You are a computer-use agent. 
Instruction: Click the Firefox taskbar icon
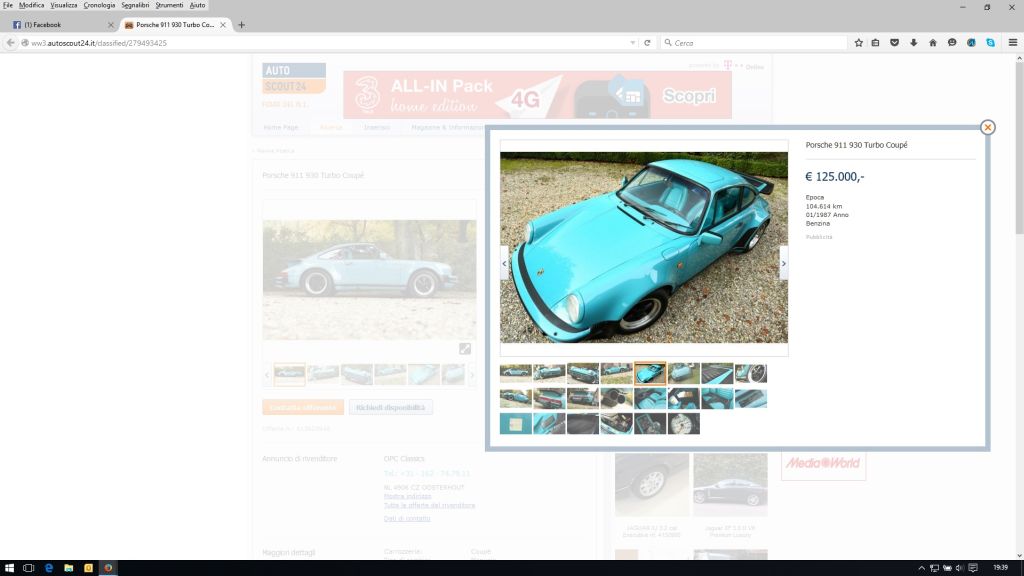click(x=108, y=568)
